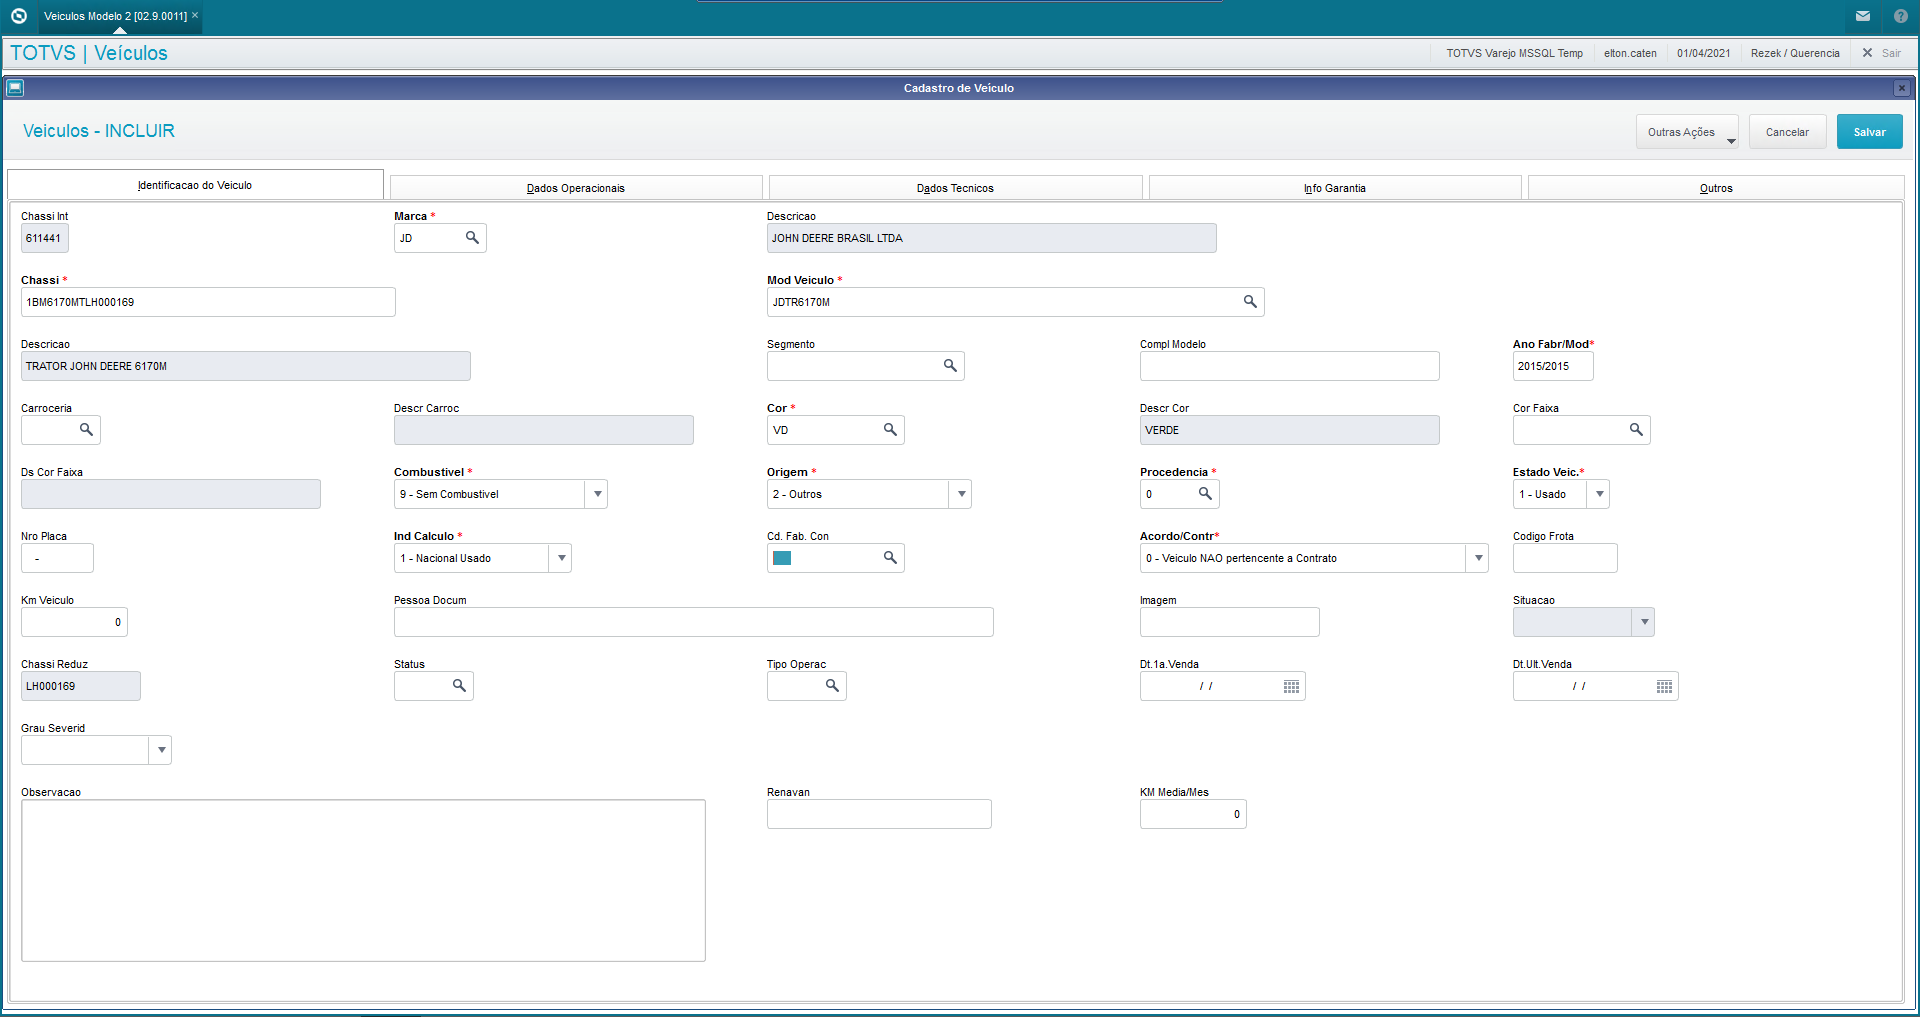Click the Rezek / Querencia branch label

(x=1795, y=53)
